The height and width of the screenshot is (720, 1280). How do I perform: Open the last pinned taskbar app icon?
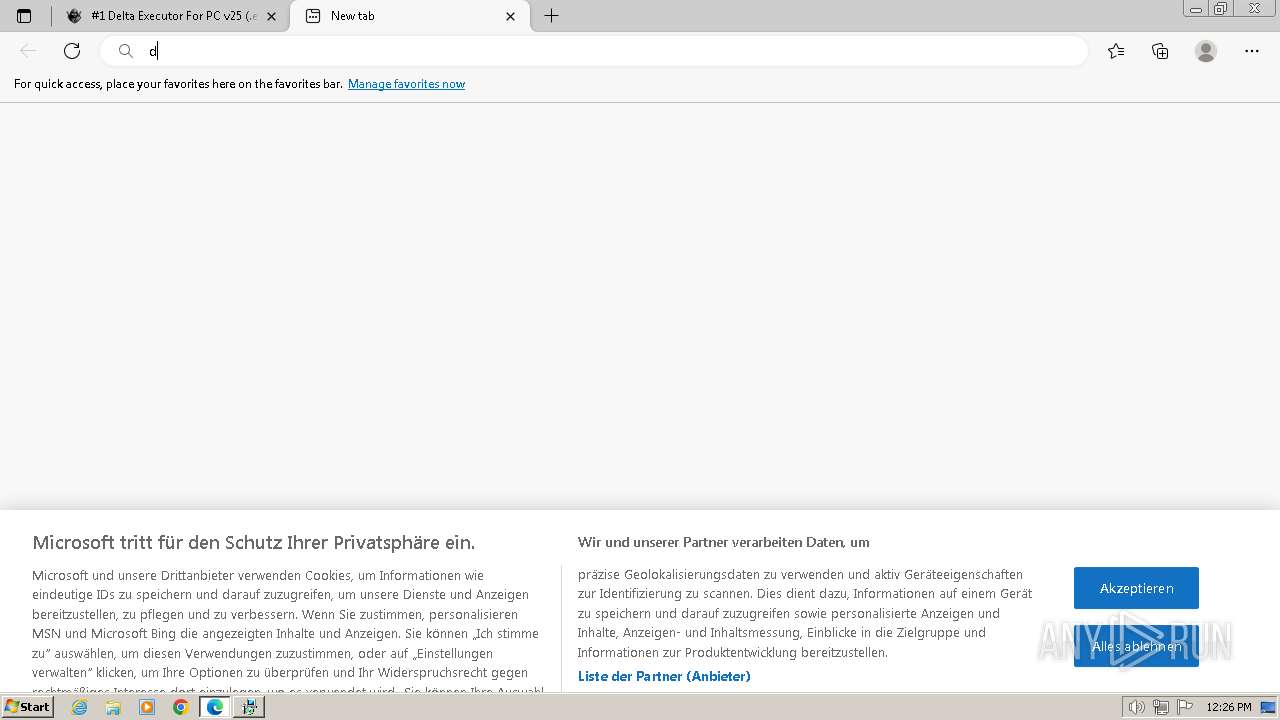(x=249, y=707)
